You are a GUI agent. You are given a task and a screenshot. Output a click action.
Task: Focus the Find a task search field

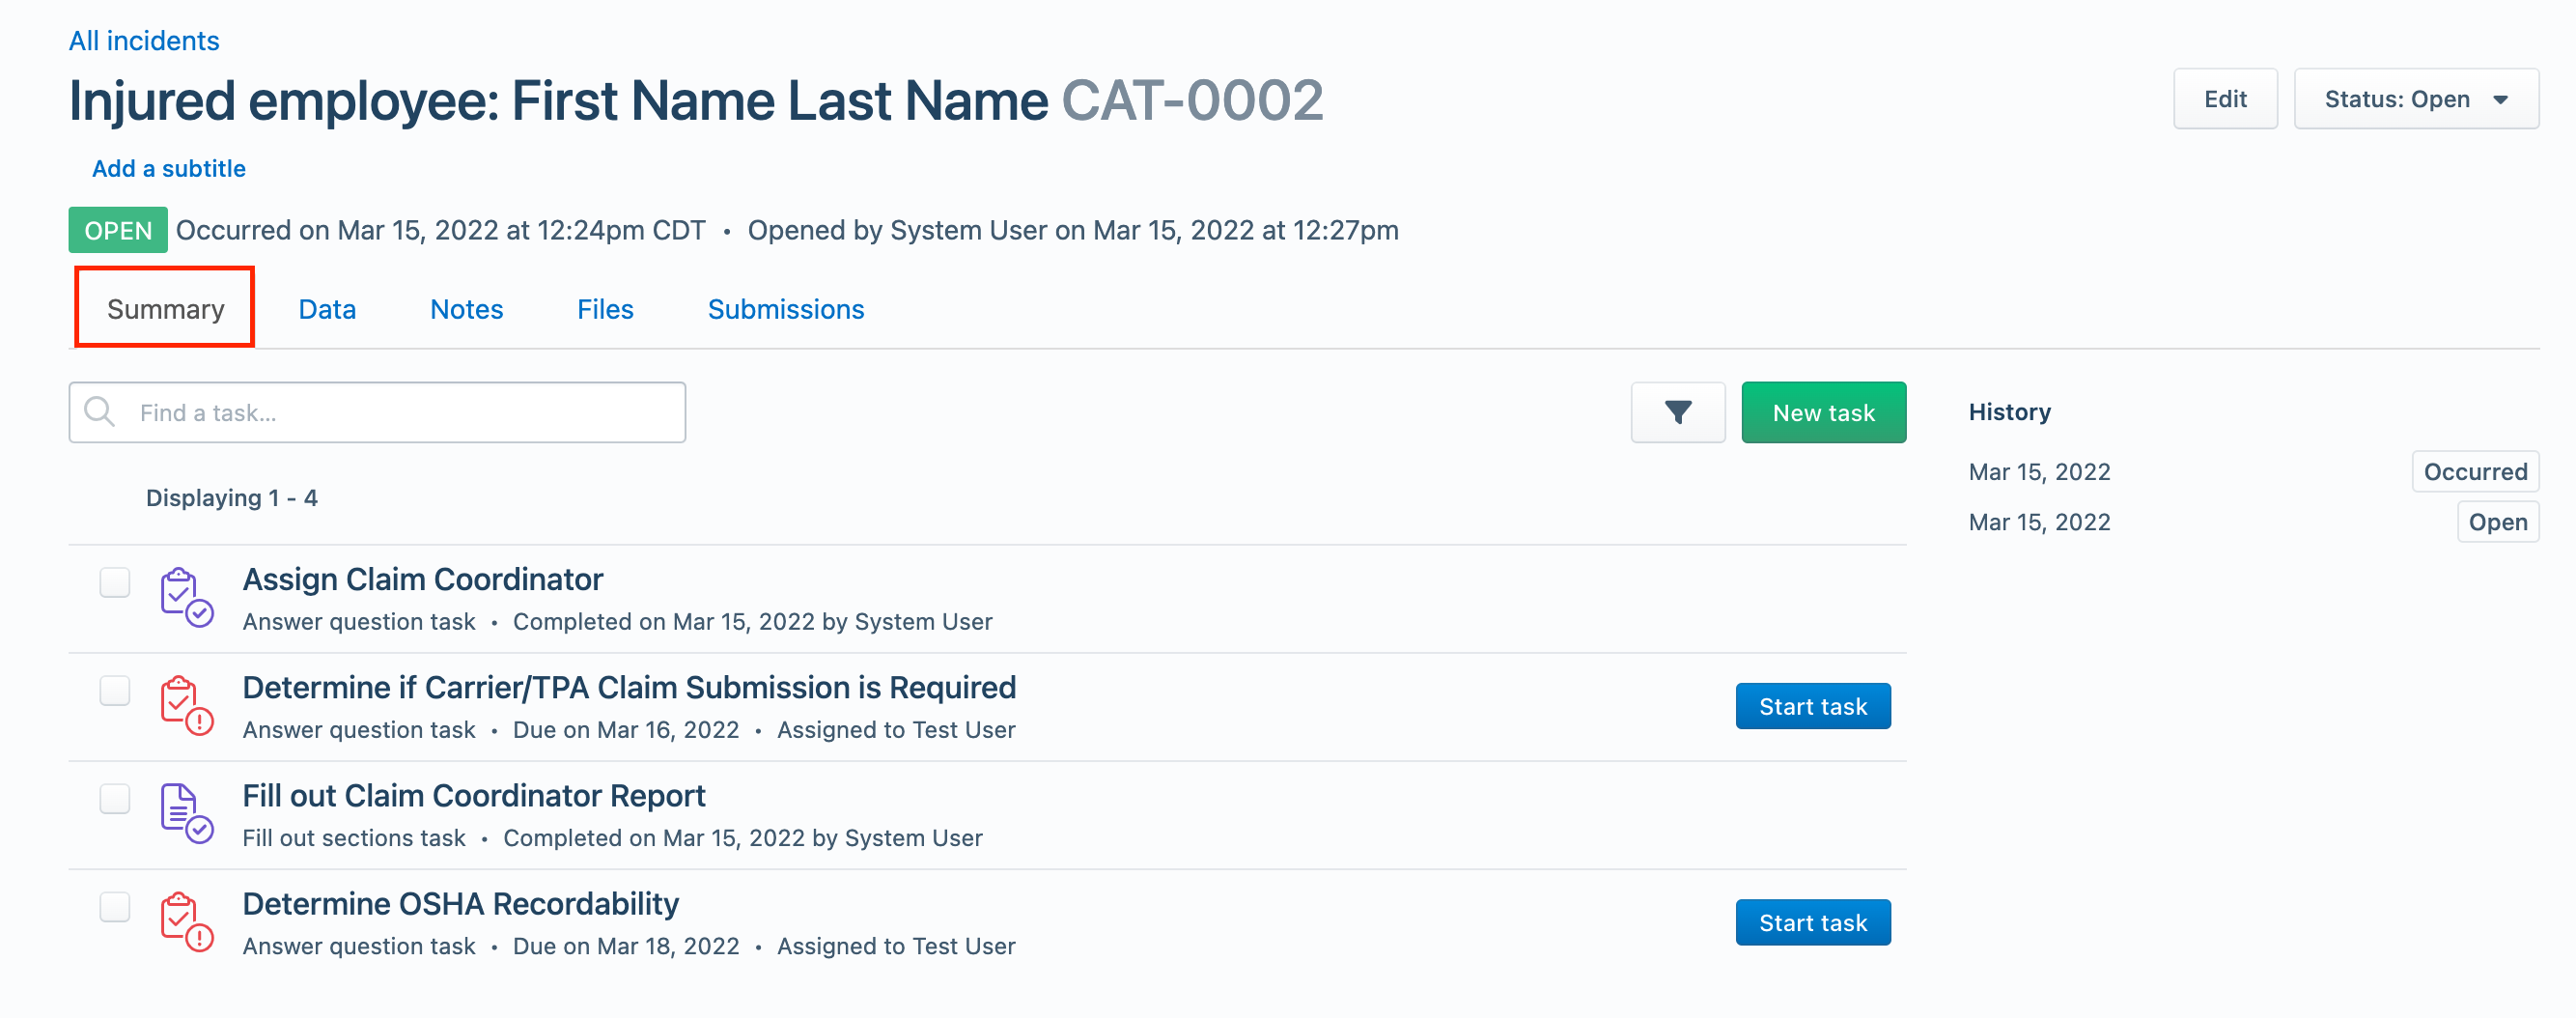pyautogui.click(x=377, y=412)
